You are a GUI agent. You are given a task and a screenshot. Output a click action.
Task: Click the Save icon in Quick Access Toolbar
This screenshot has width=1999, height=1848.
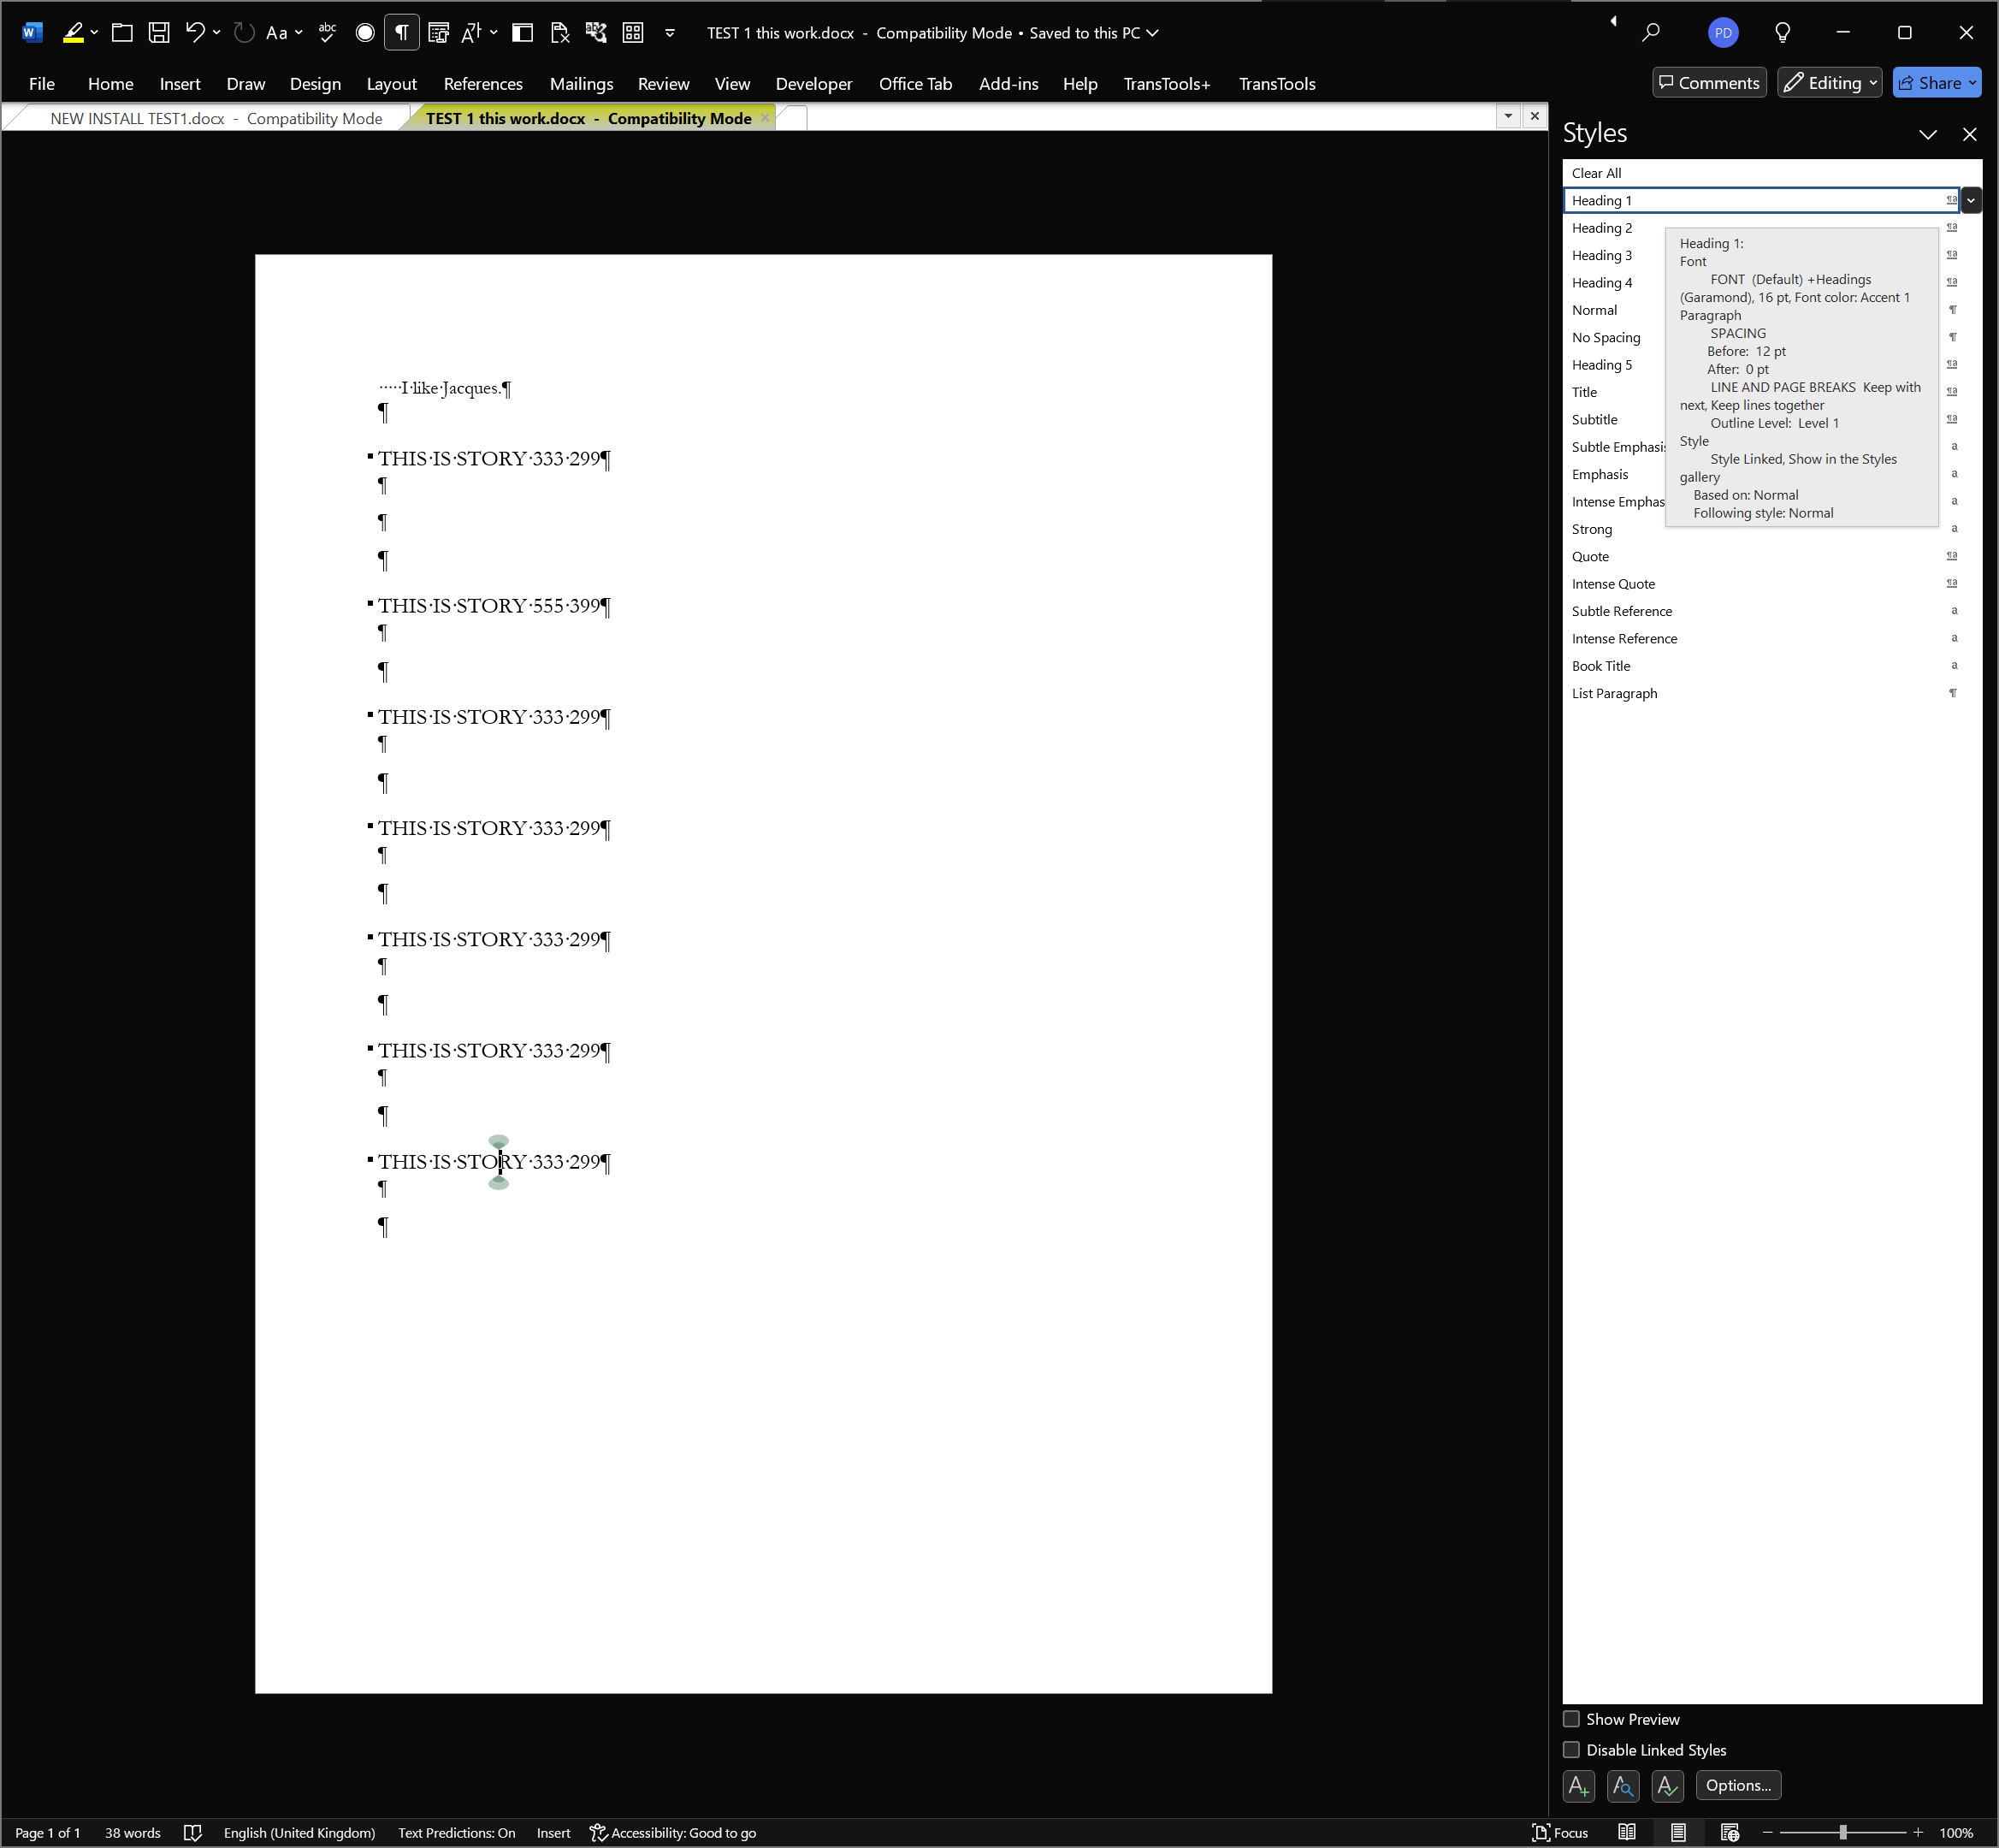pos(158,33)
